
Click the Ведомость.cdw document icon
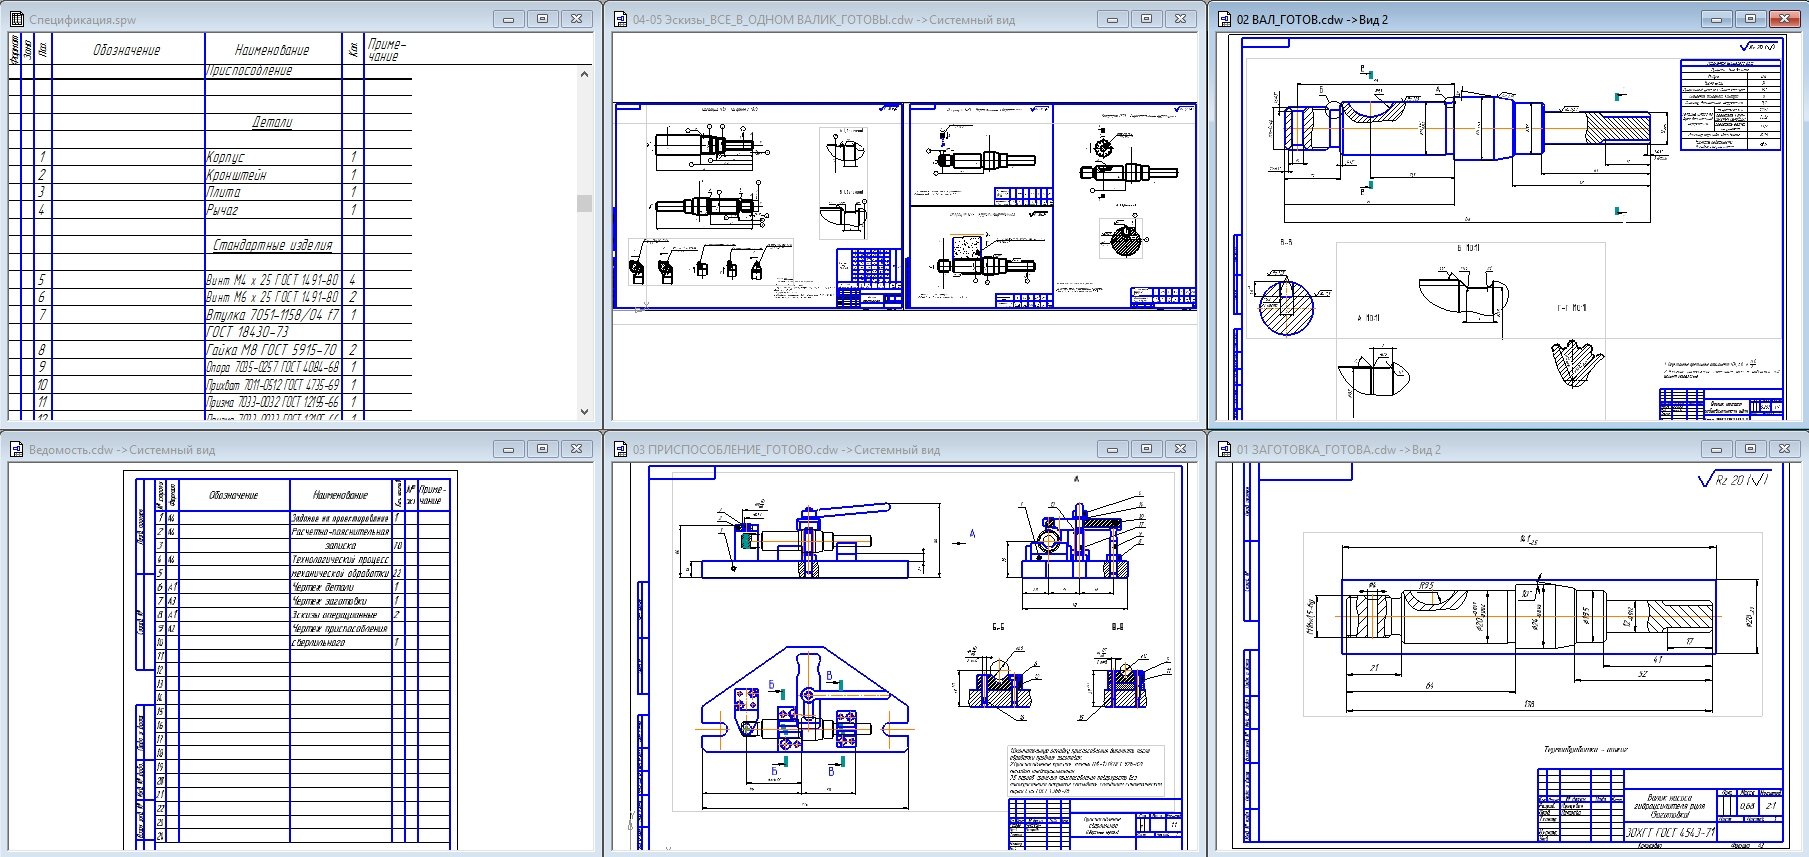[x=16, y=449]
